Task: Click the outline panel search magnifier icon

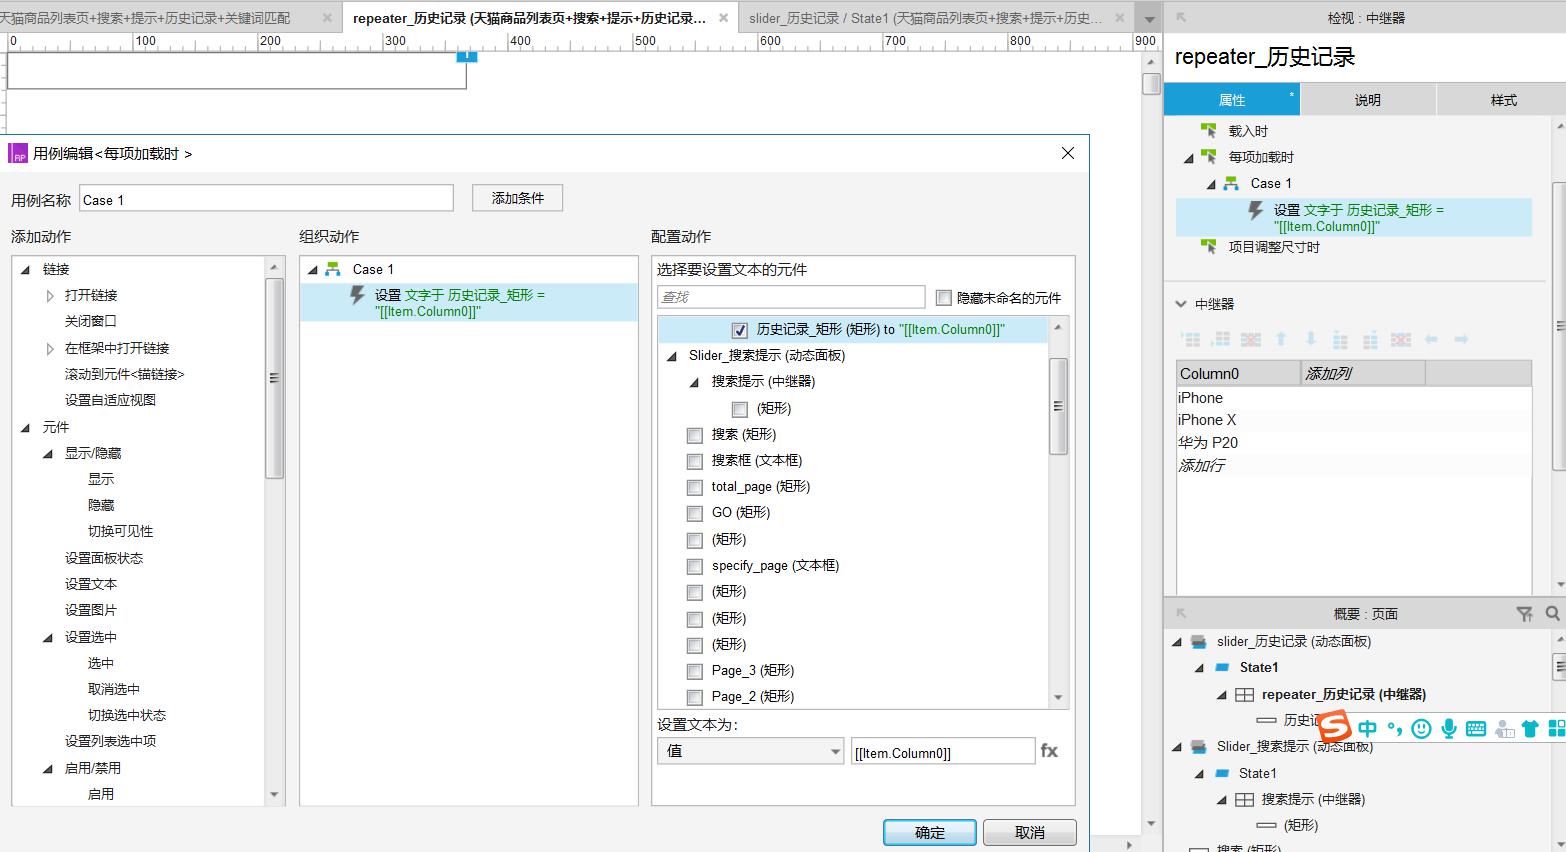Action: pyautogui.click(x=1552, y=614)
